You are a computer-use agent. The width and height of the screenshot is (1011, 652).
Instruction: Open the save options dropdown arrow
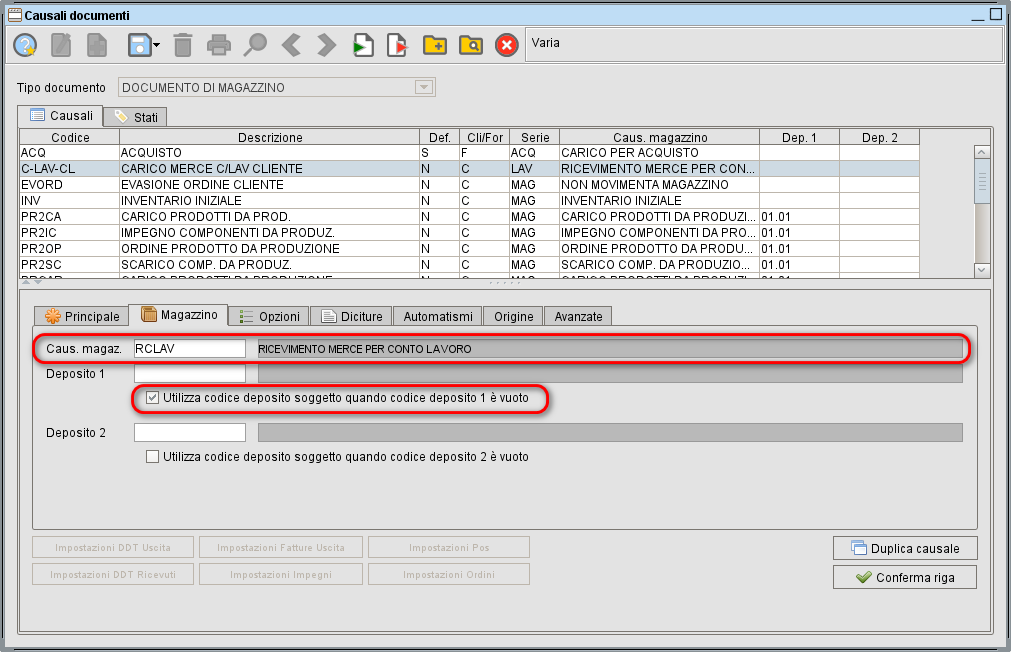[x=157, y=45]
